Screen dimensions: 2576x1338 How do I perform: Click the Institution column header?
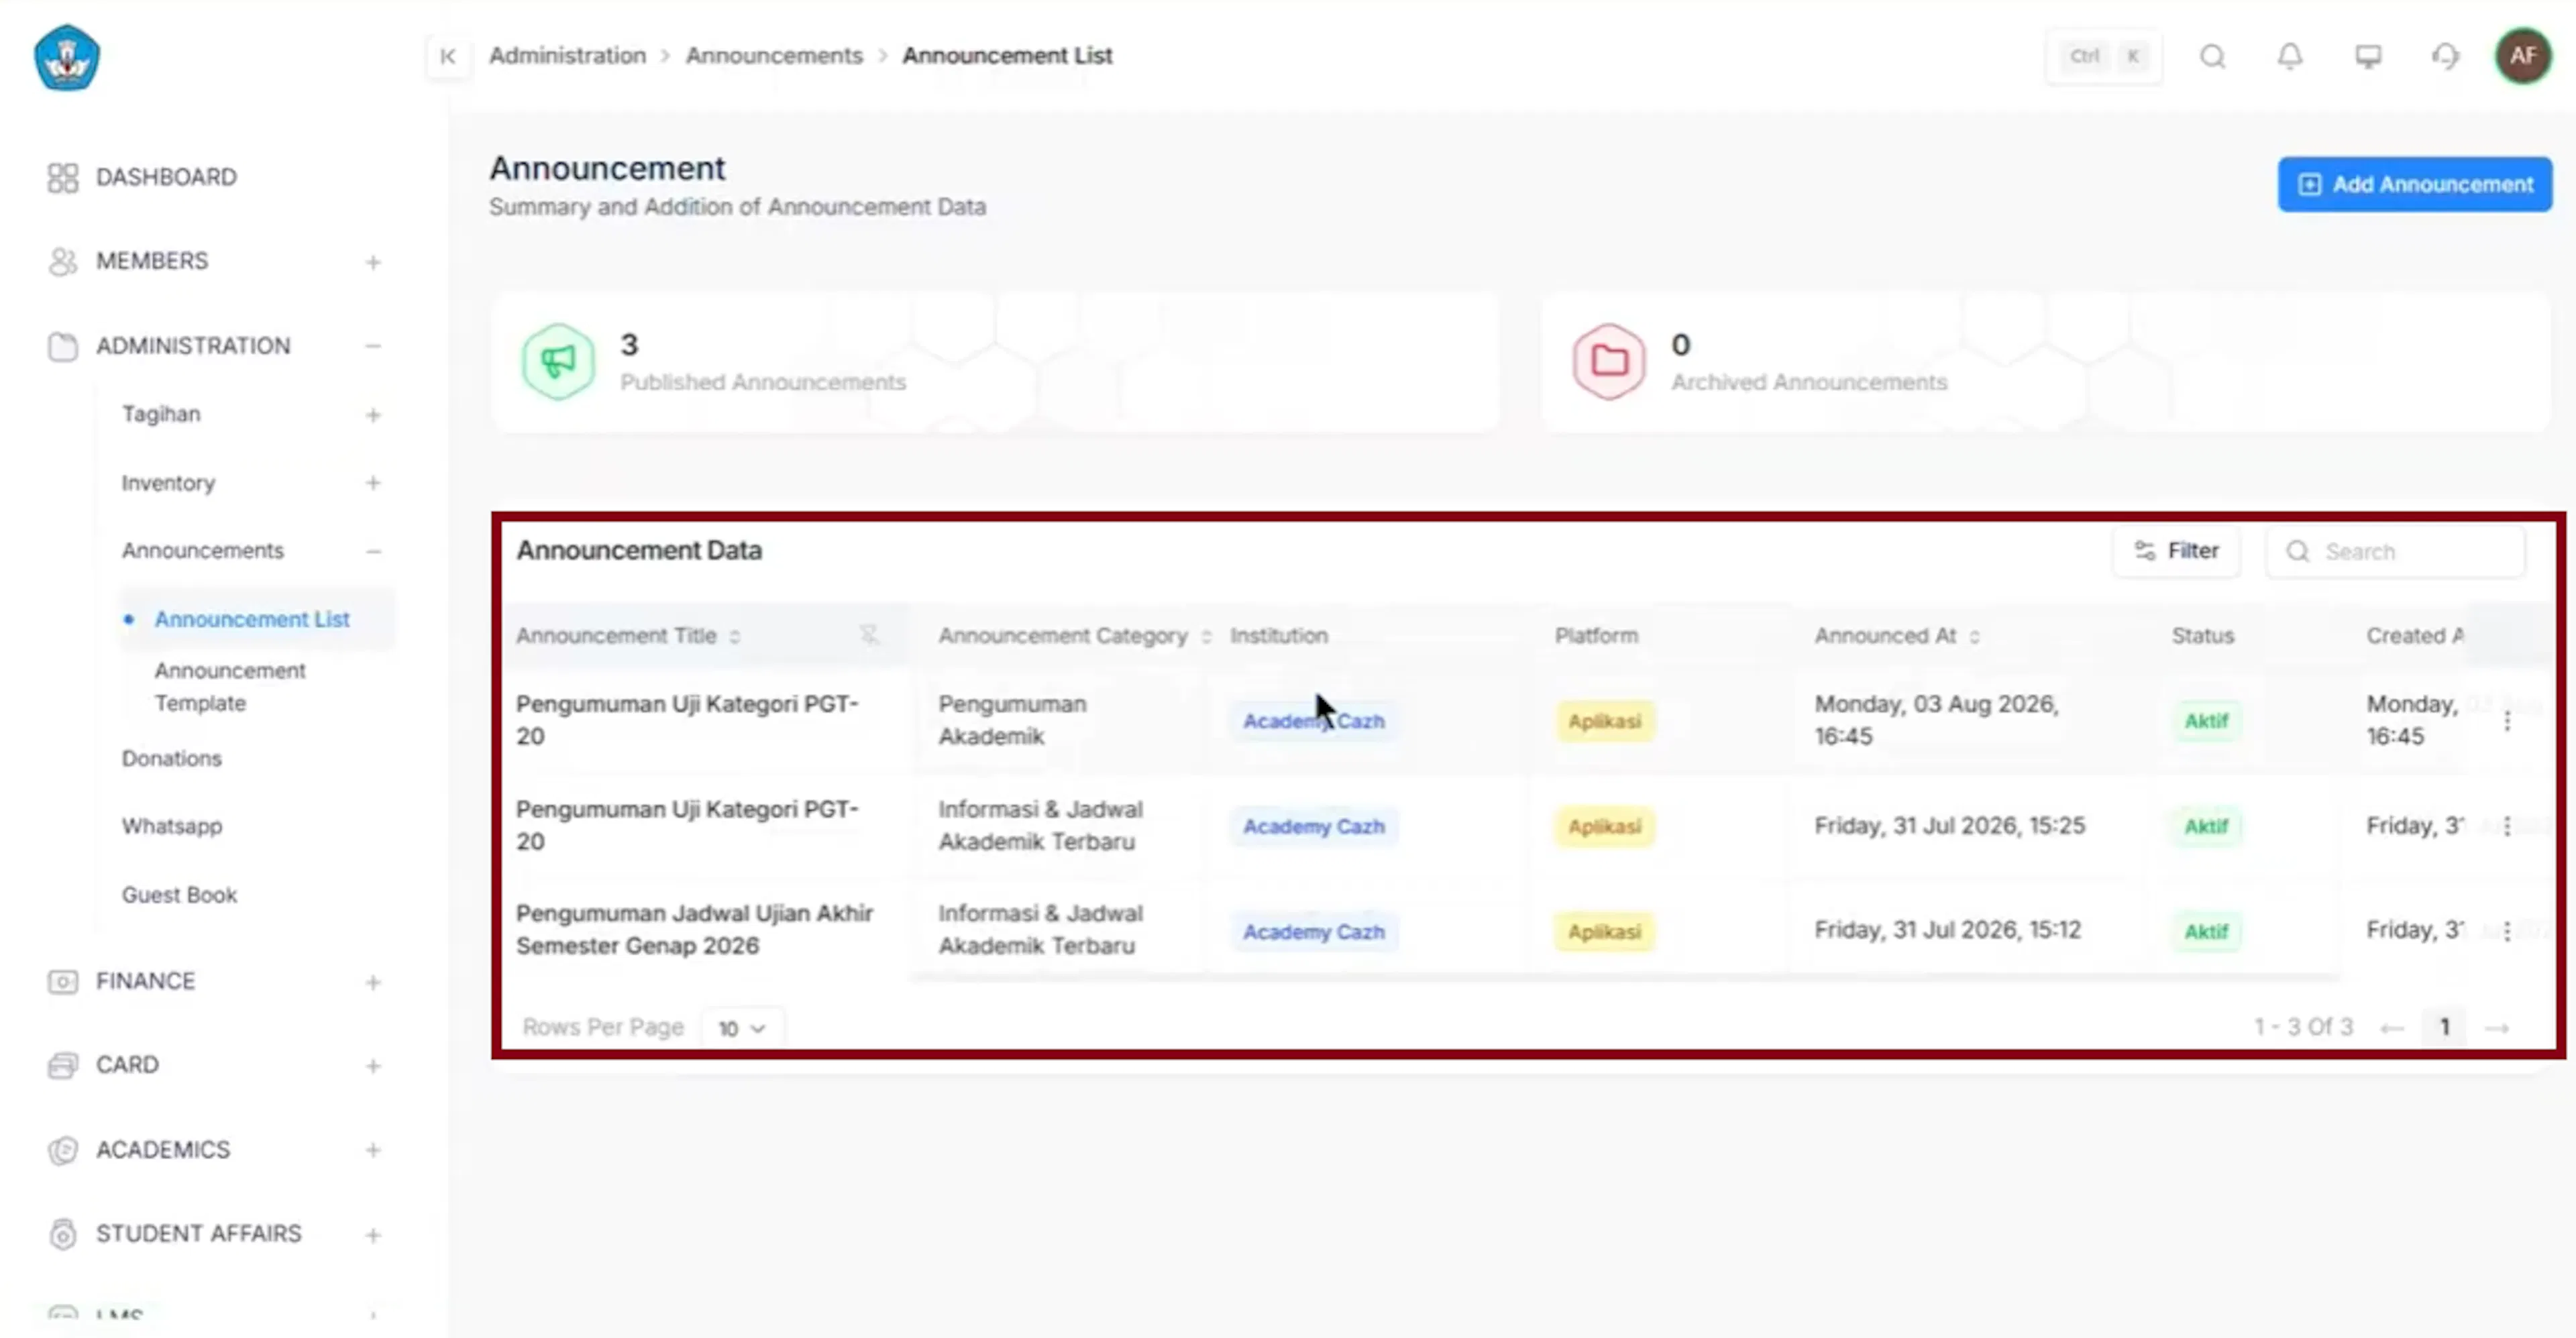point(1279,636)
